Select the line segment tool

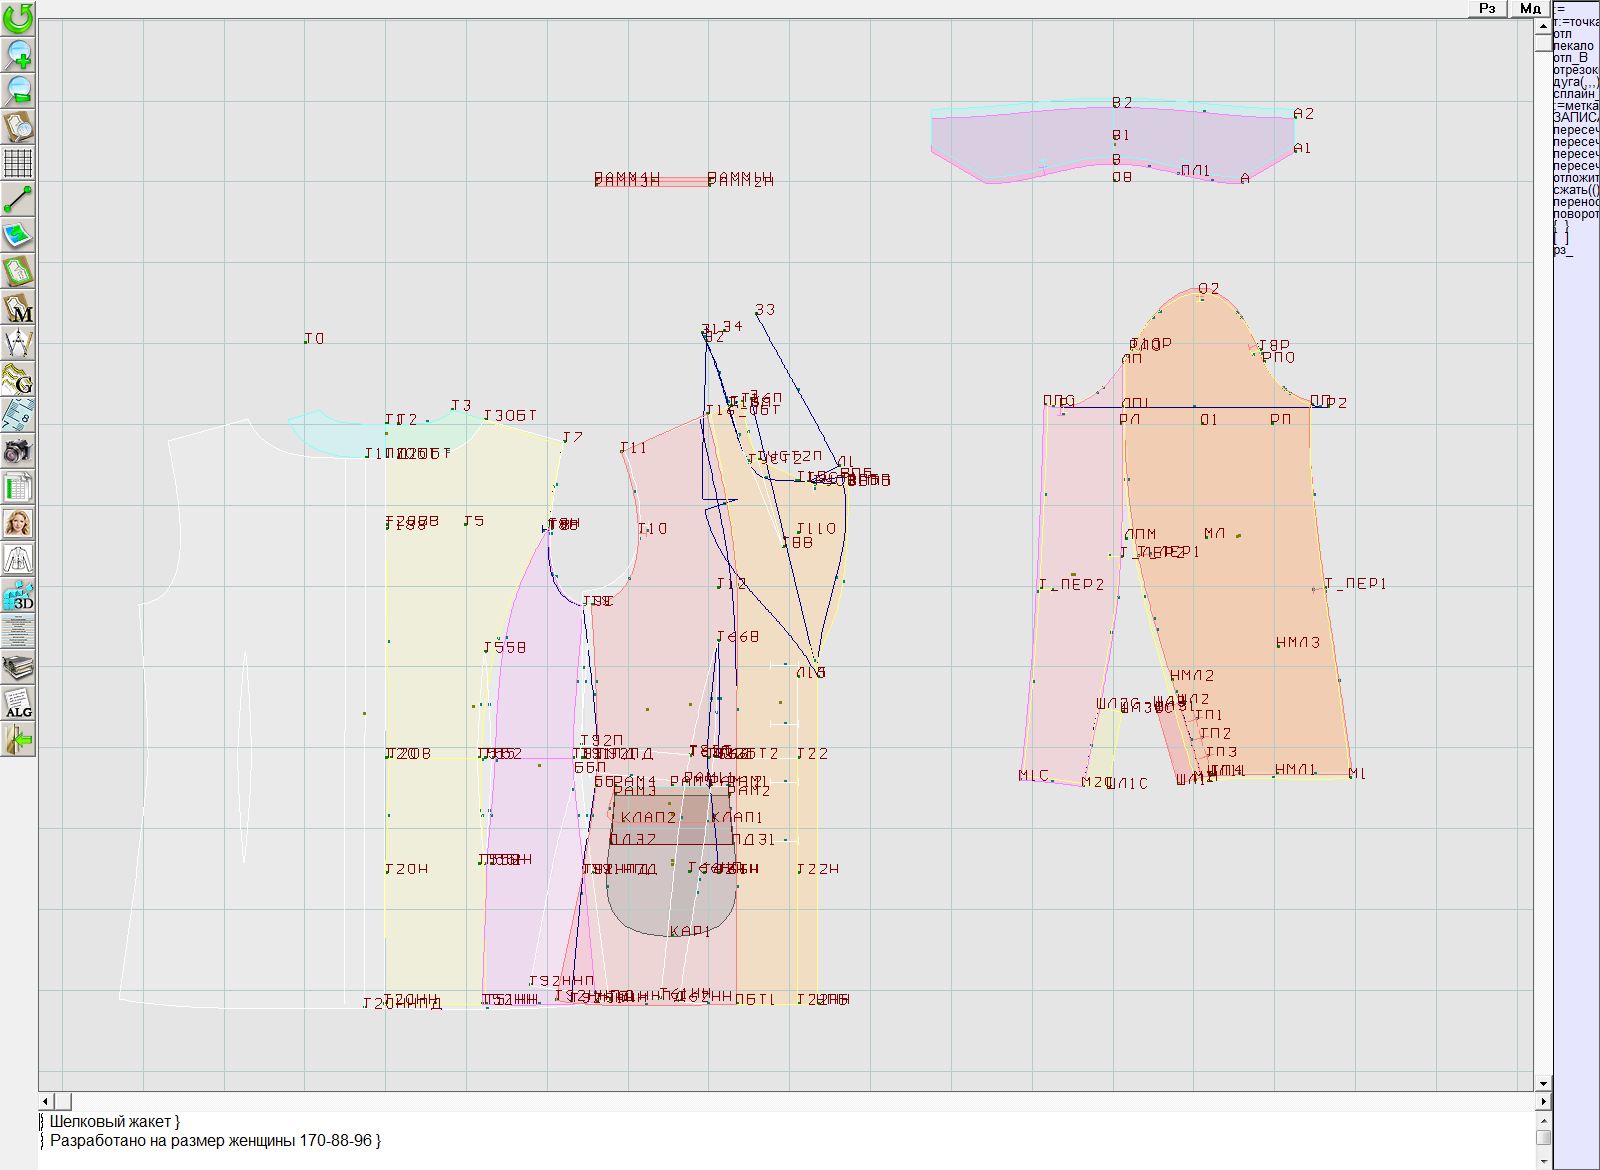coord(18,199)
